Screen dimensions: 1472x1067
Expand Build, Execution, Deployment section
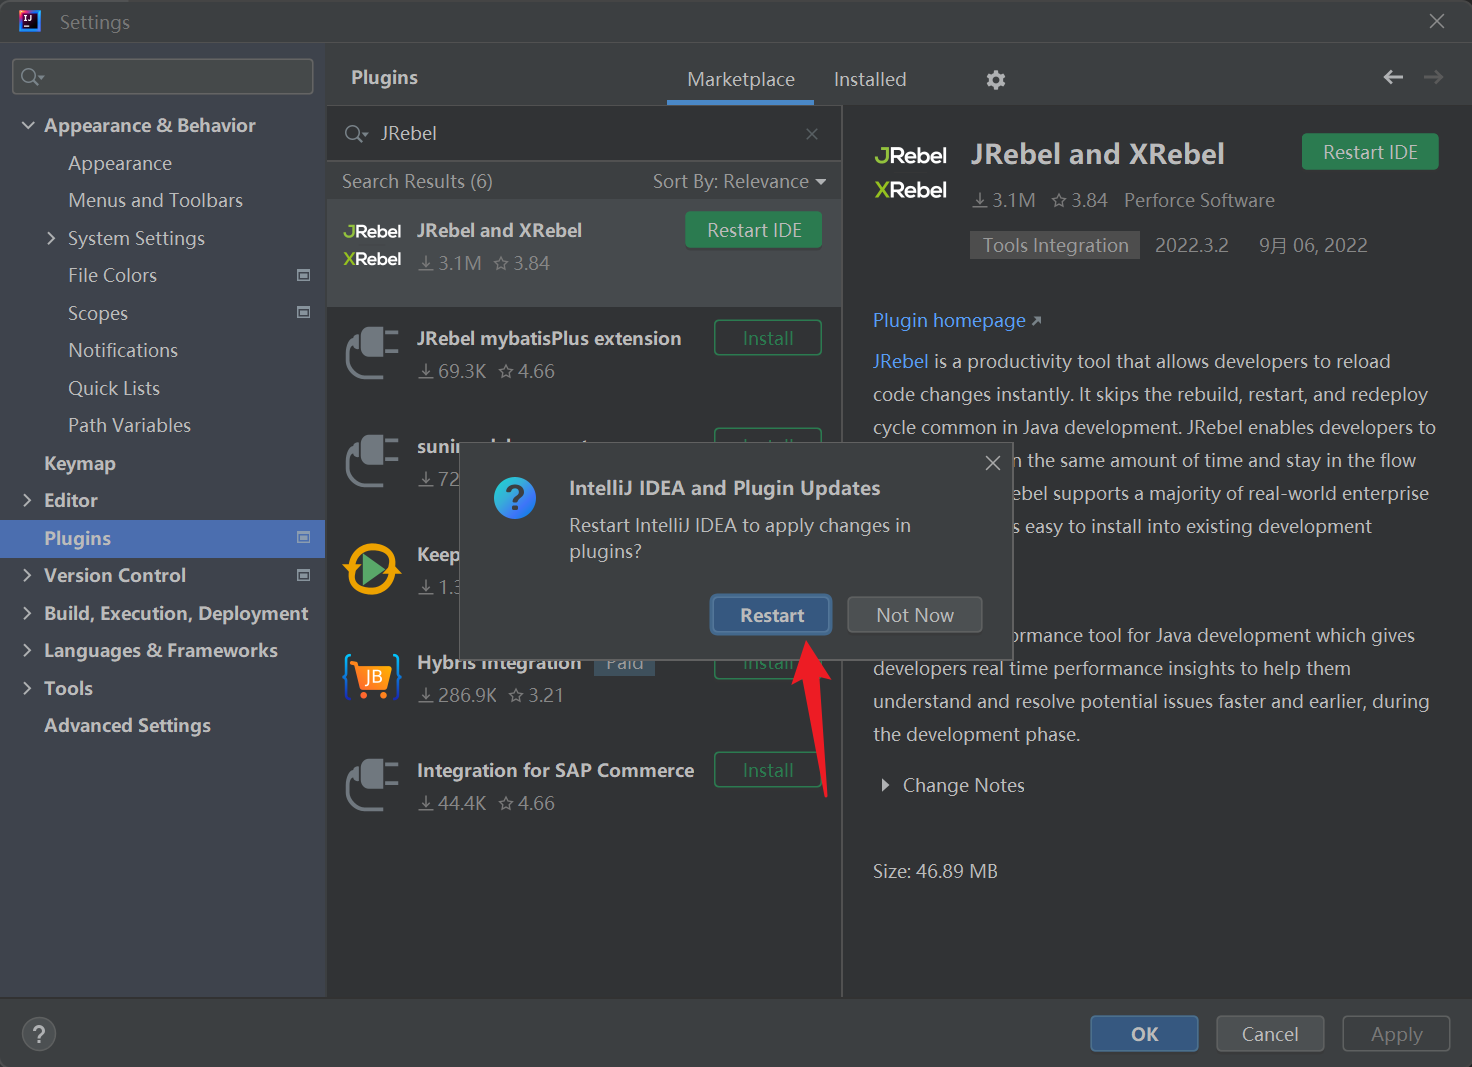click(27, 613)
